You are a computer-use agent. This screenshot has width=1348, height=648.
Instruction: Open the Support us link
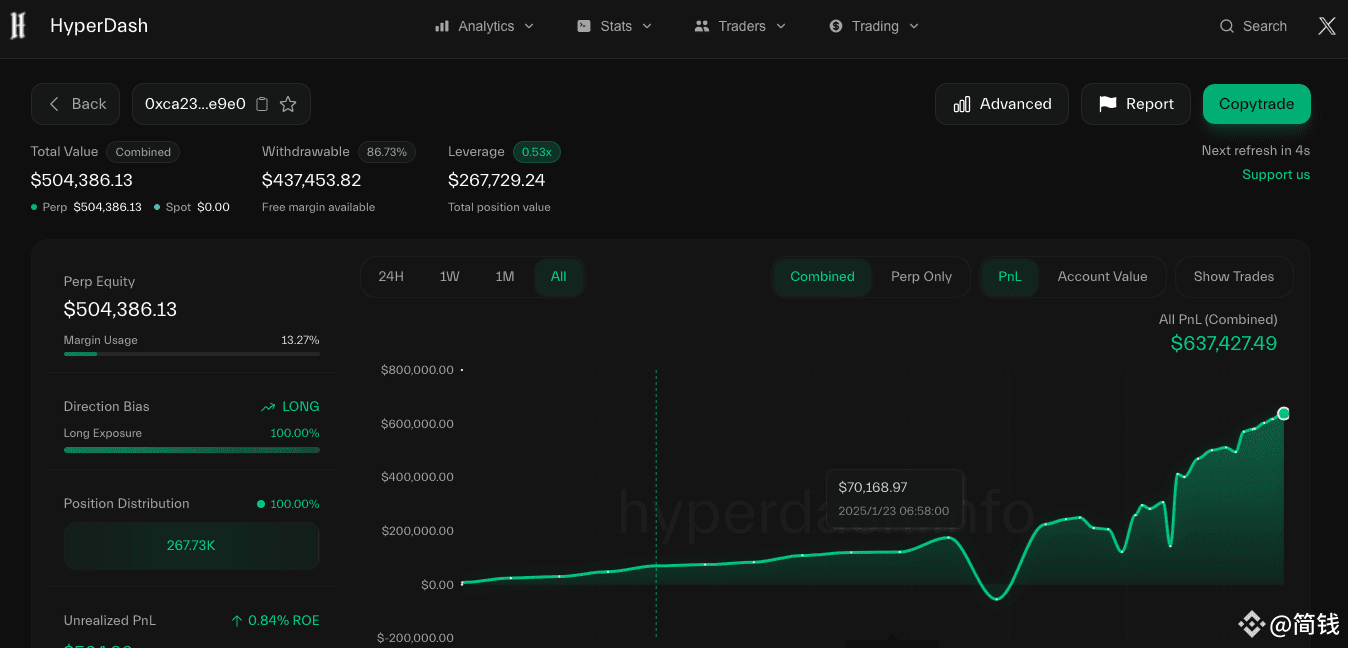[1276, 175]
